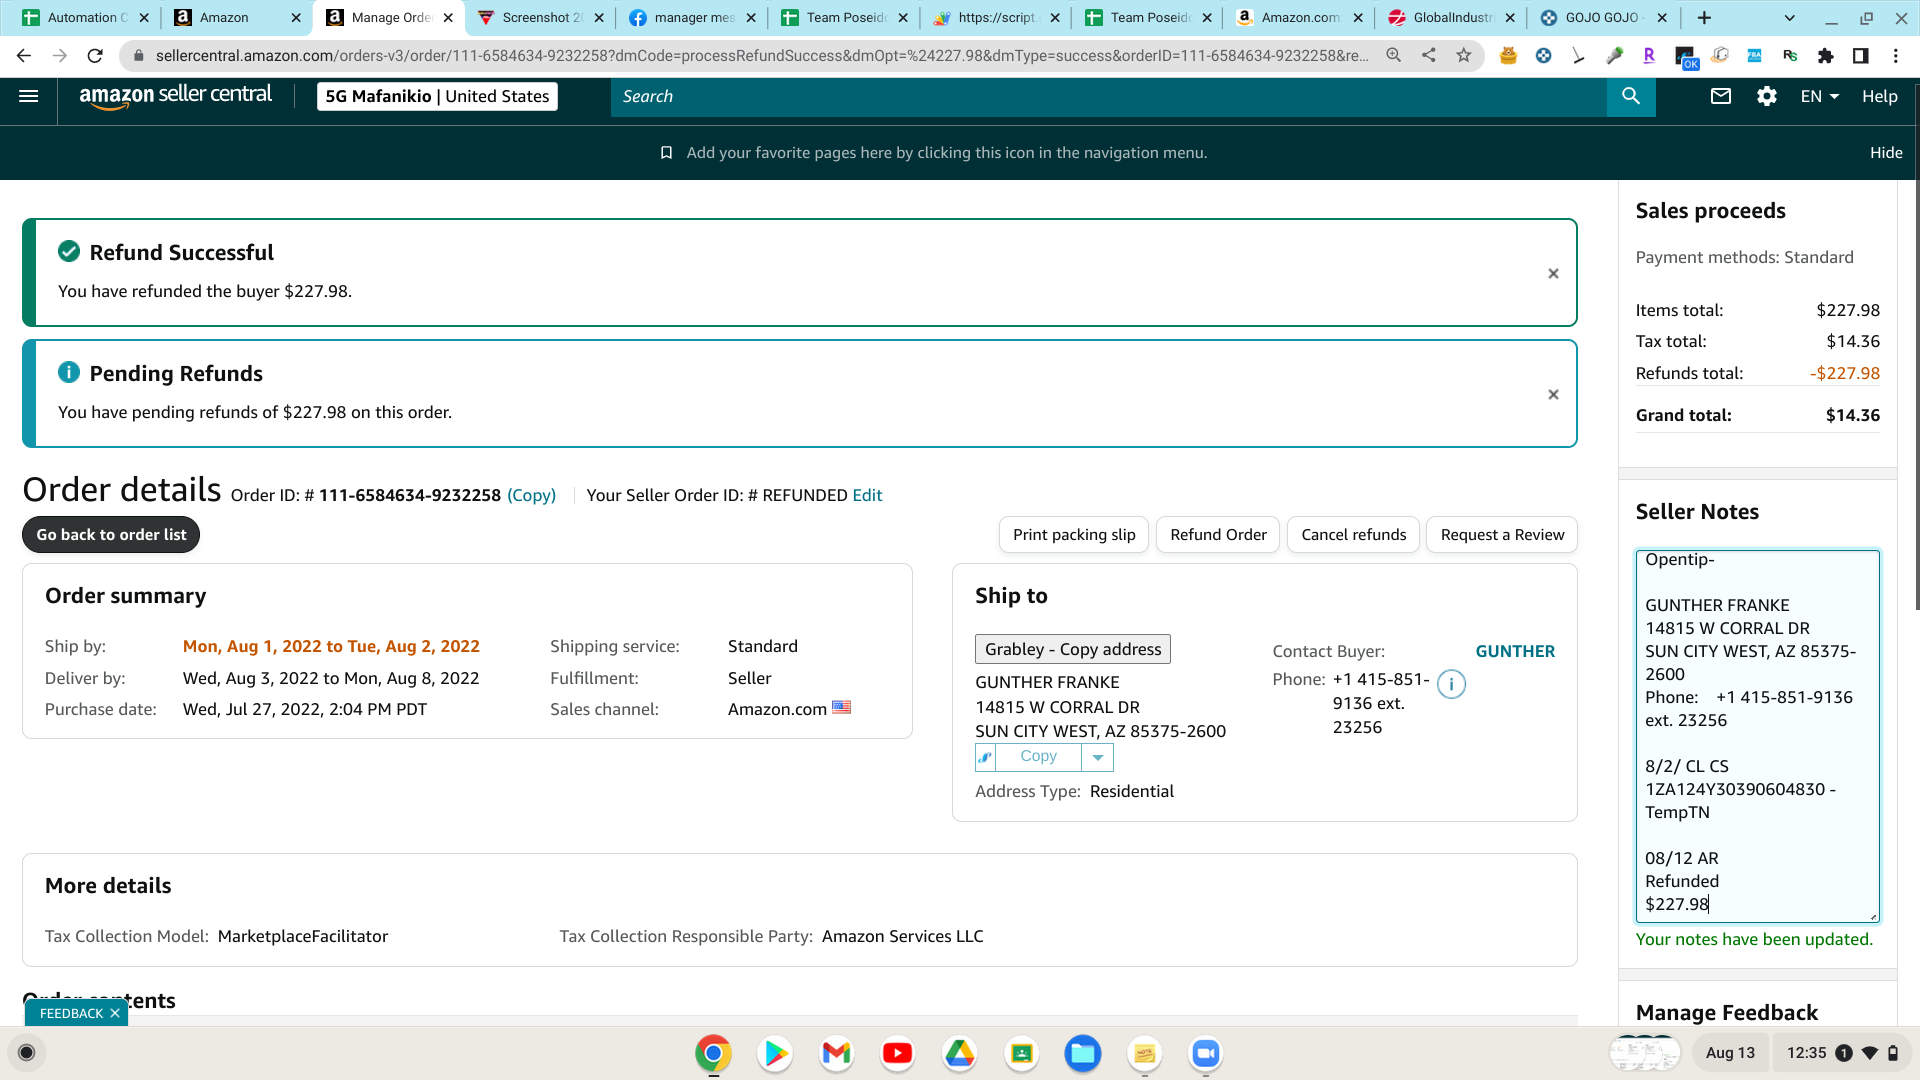Click Go back to order list
This screenshot has width=1920, height=1080.
(x=111, y=535)
